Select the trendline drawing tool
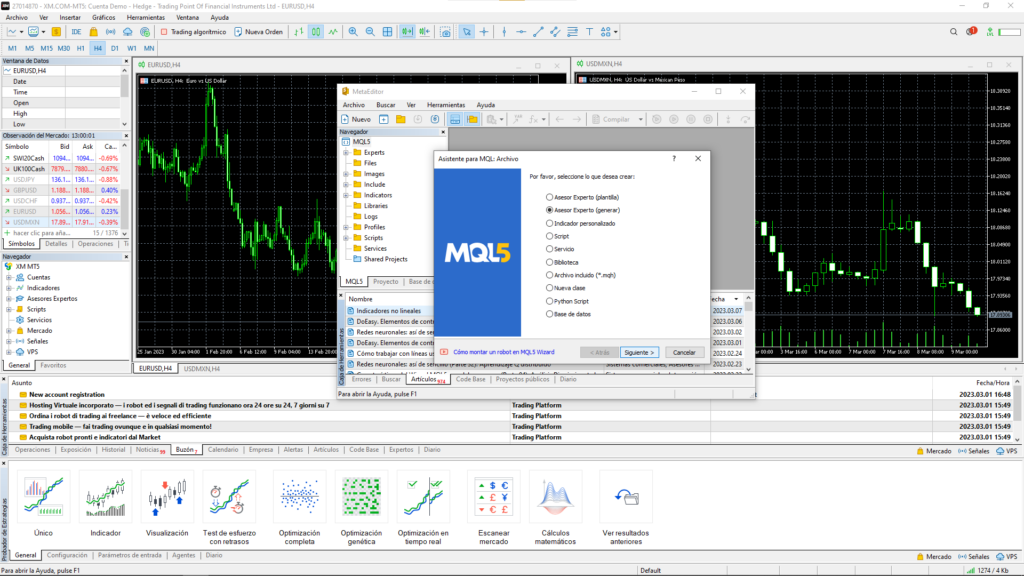The height and width of the screenshot is (576, 1024). [x=538, y=31]
